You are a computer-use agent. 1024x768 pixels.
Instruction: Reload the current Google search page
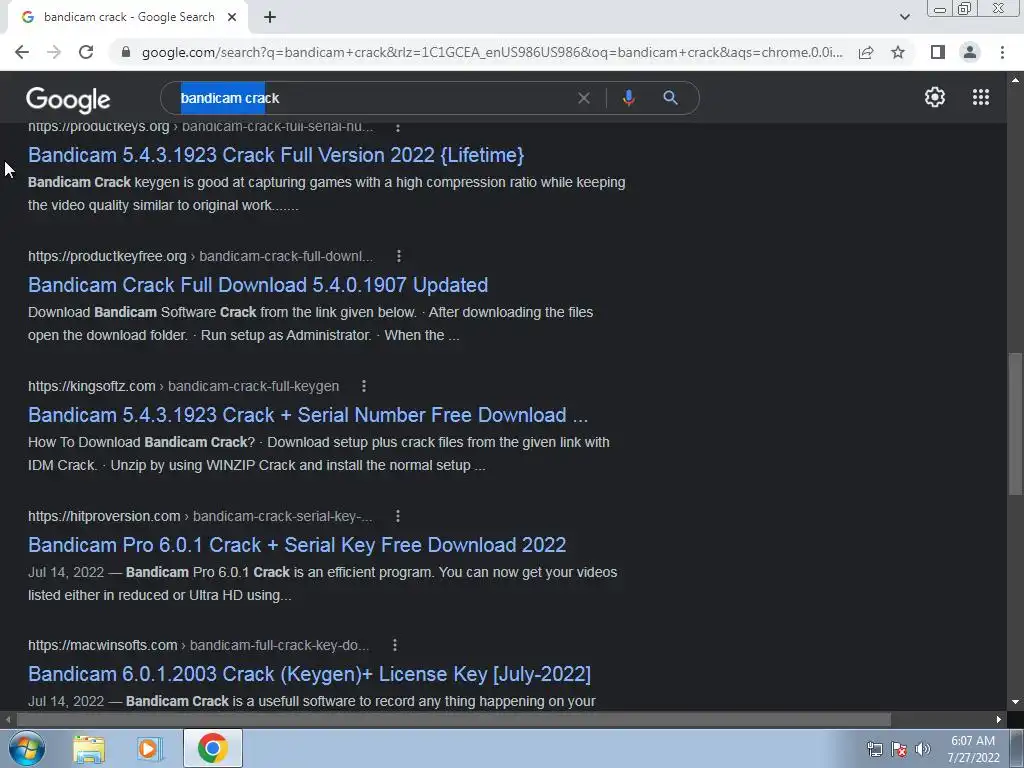[x=86, y=52]
